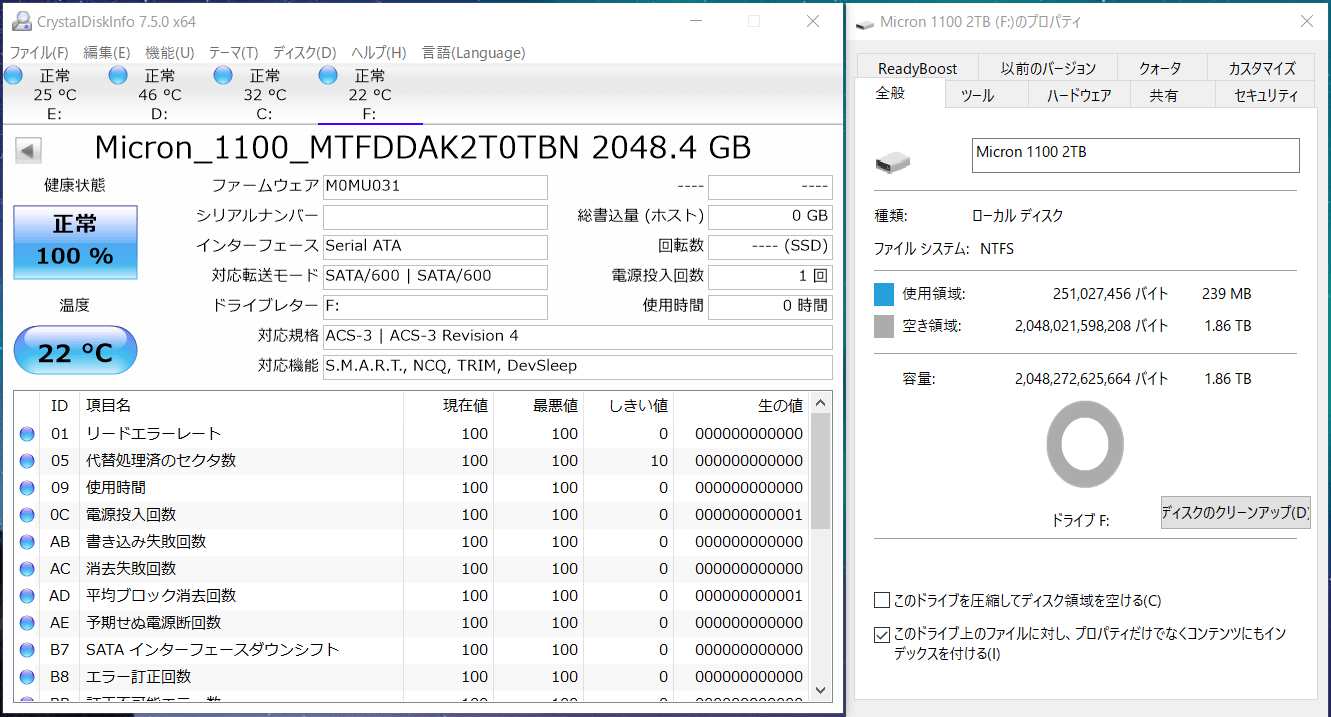This screenshot has height=717, width=1331.
Task: Open the ヘルプ(H) menu
Action: (x=379, y=53)
